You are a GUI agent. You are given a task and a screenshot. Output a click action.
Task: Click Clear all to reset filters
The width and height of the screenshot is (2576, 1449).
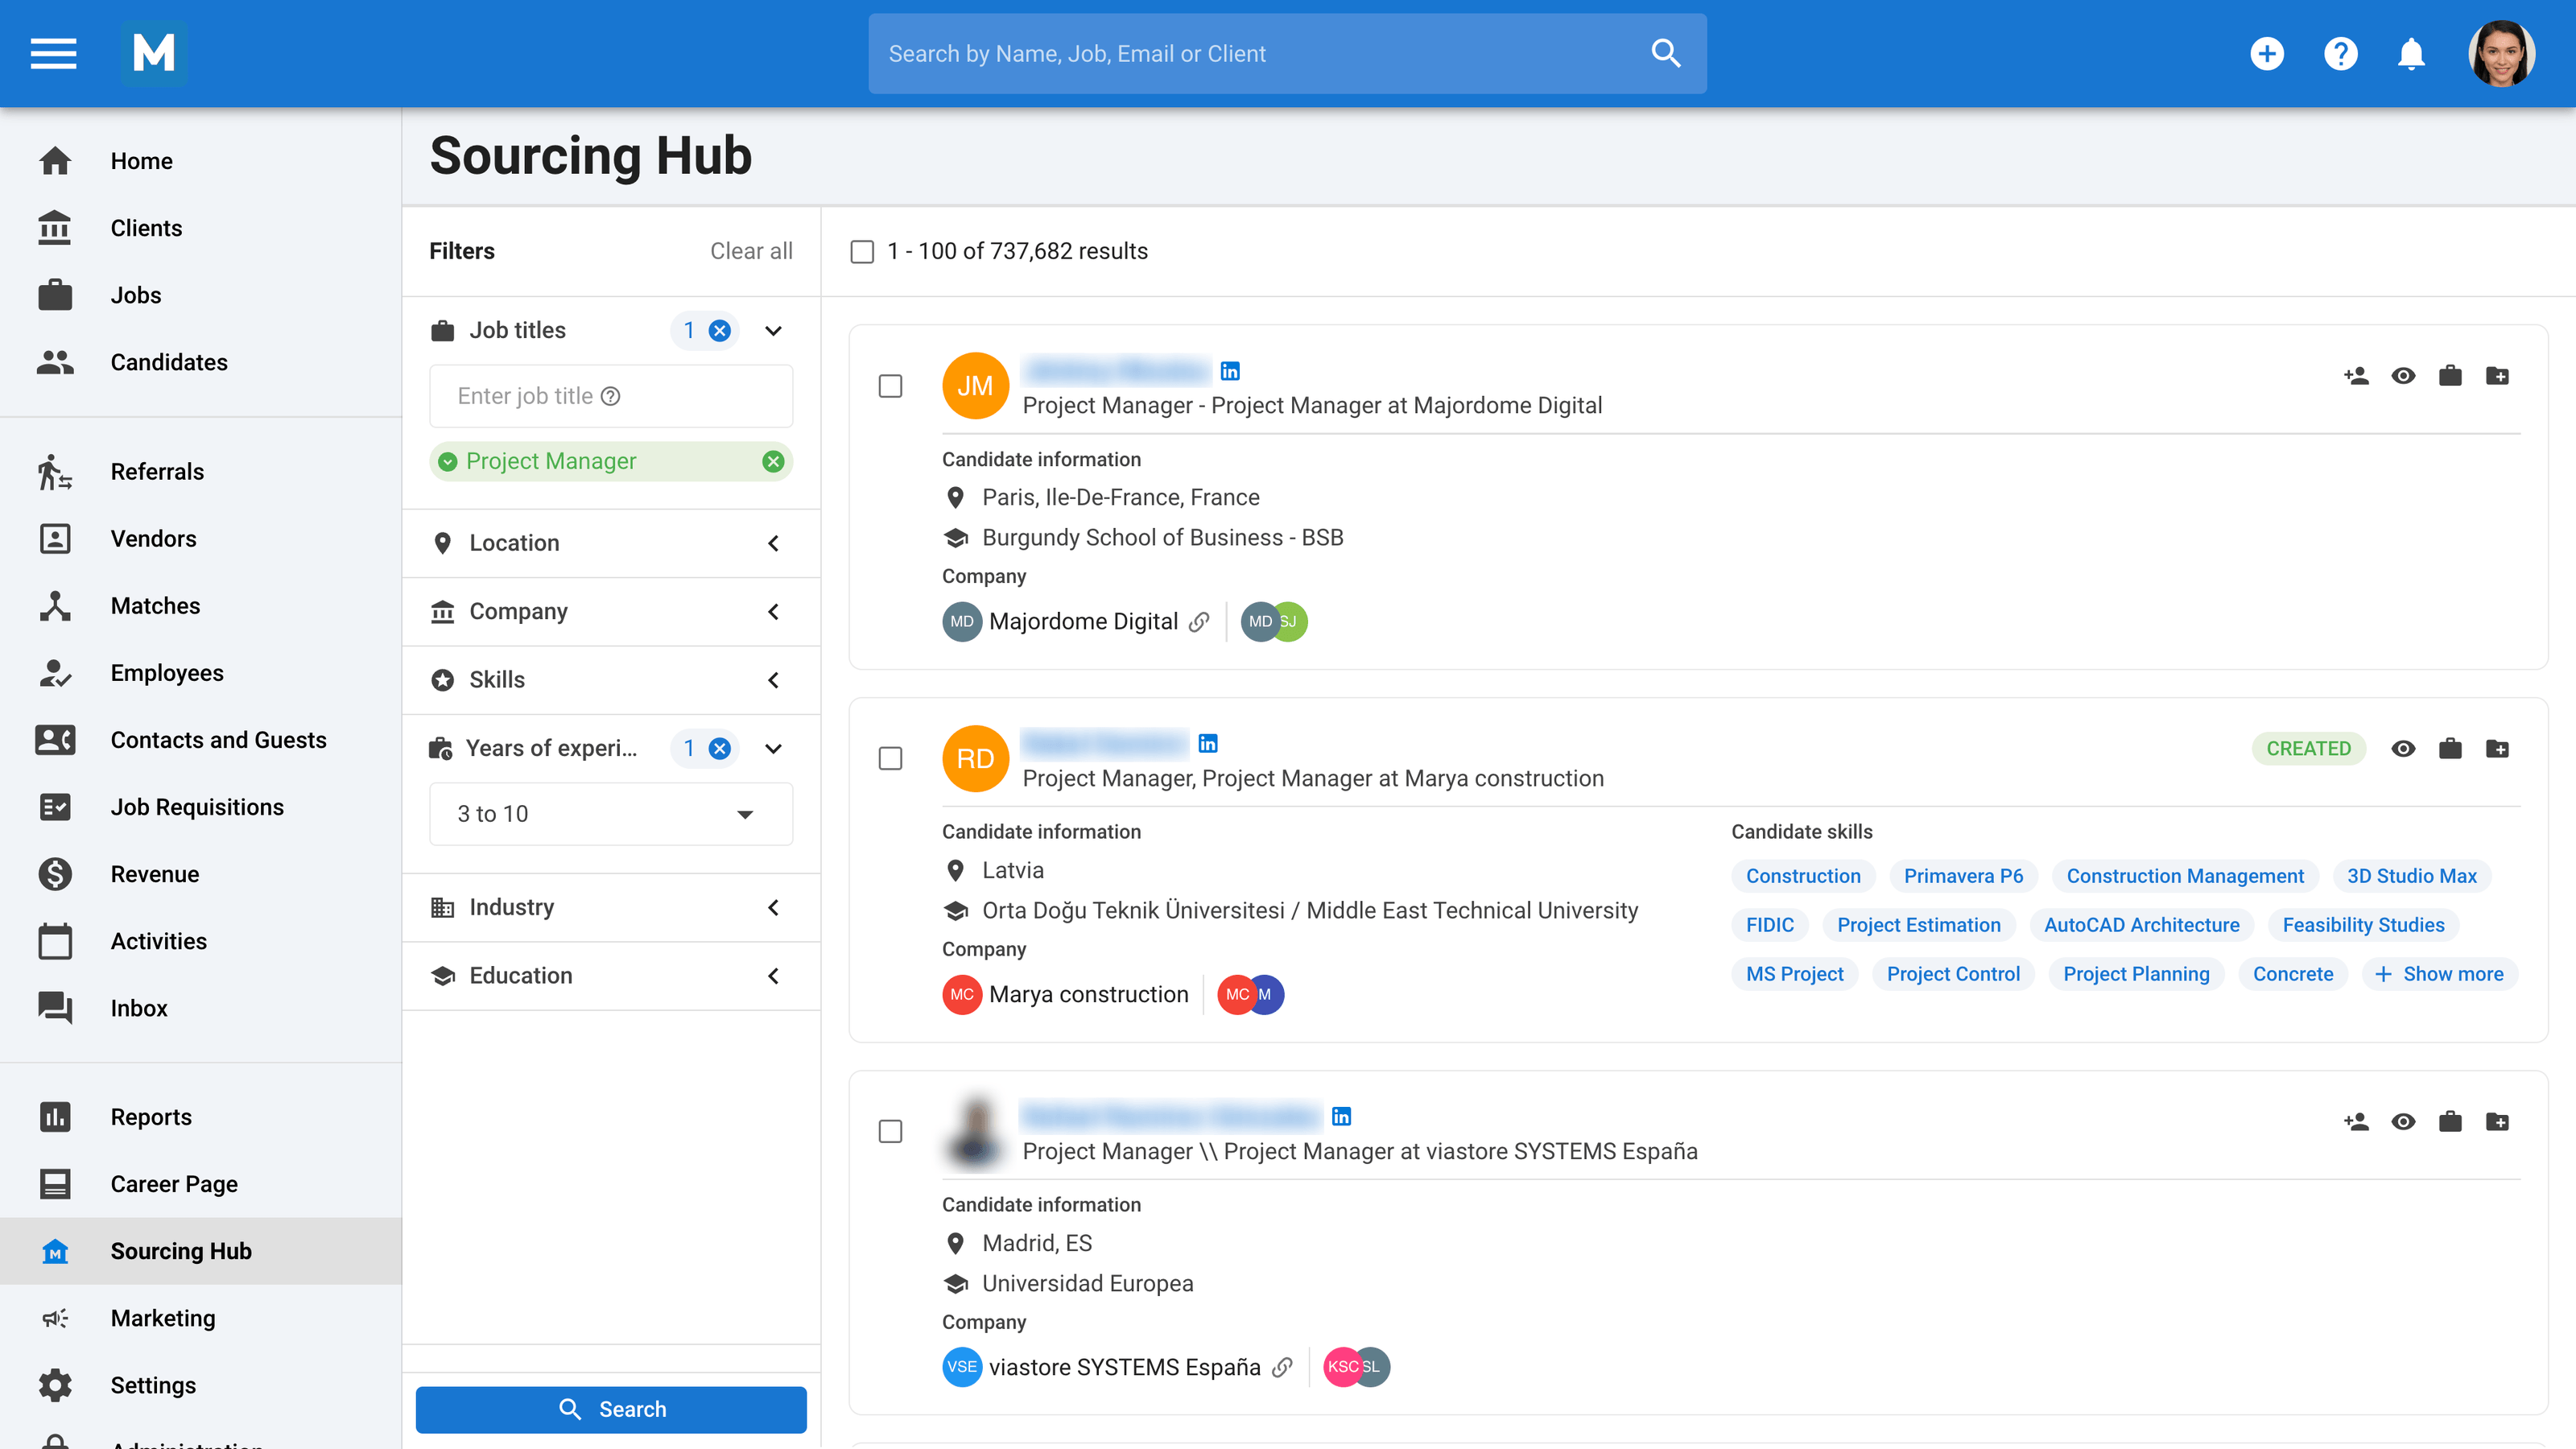750,251
